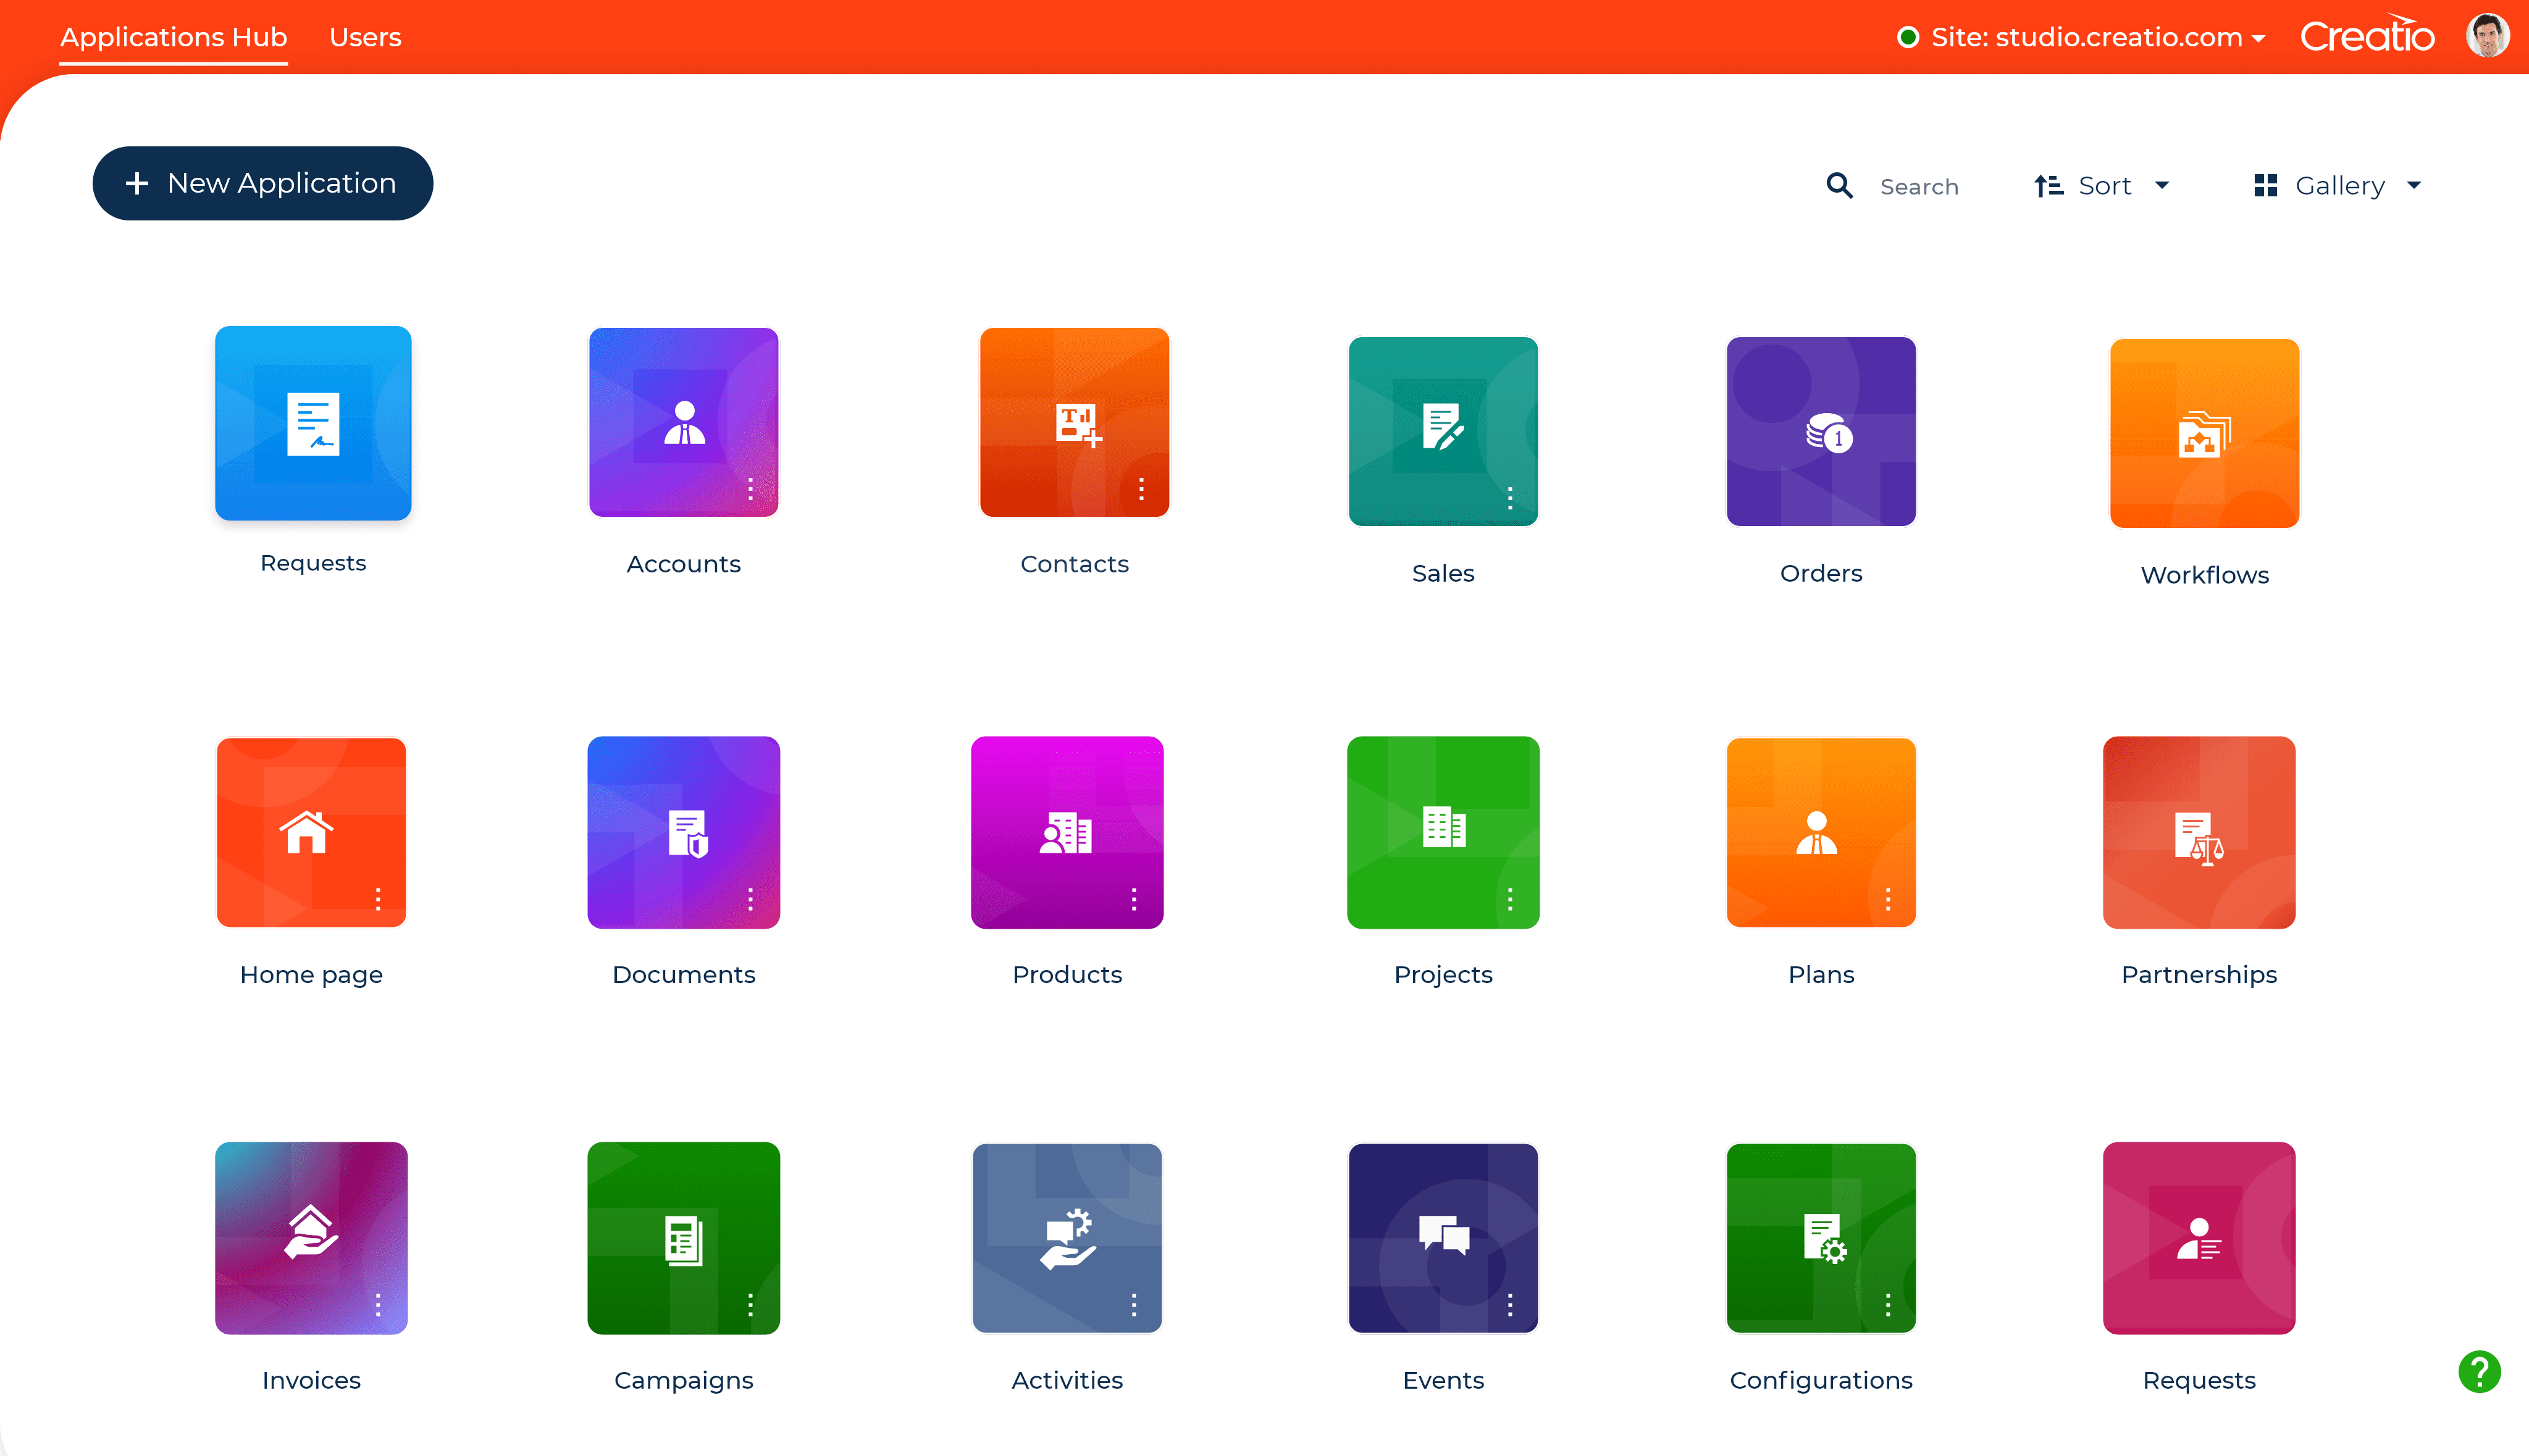Open the Invoices application
This screenshot has width=2529, height=1456.
311,1237
